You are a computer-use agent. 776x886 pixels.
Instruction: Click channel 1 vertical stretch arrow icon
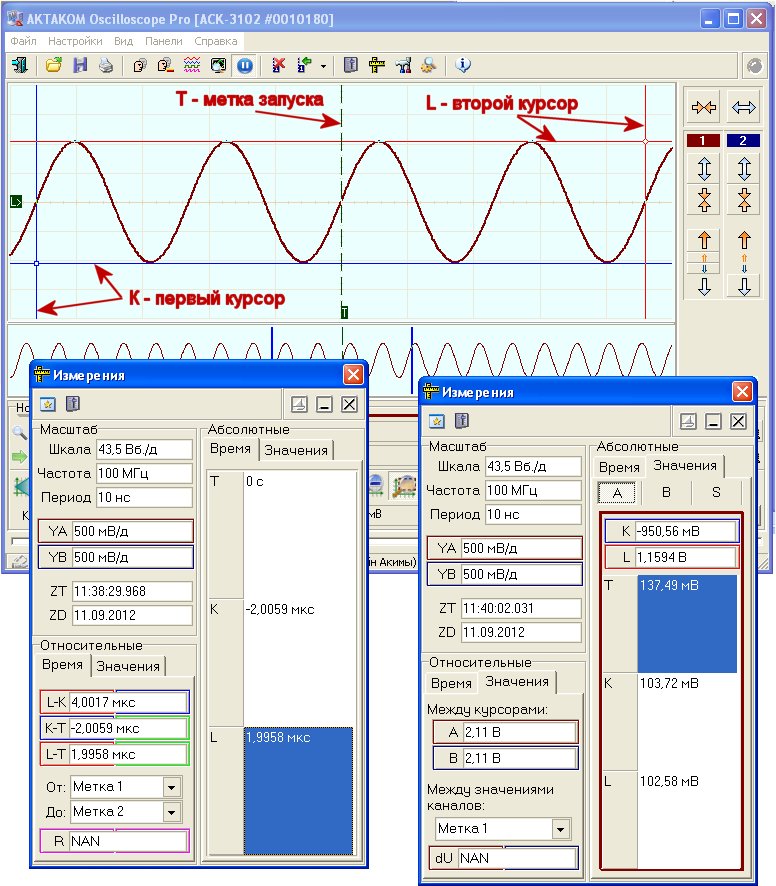click(x=704, y=168)
